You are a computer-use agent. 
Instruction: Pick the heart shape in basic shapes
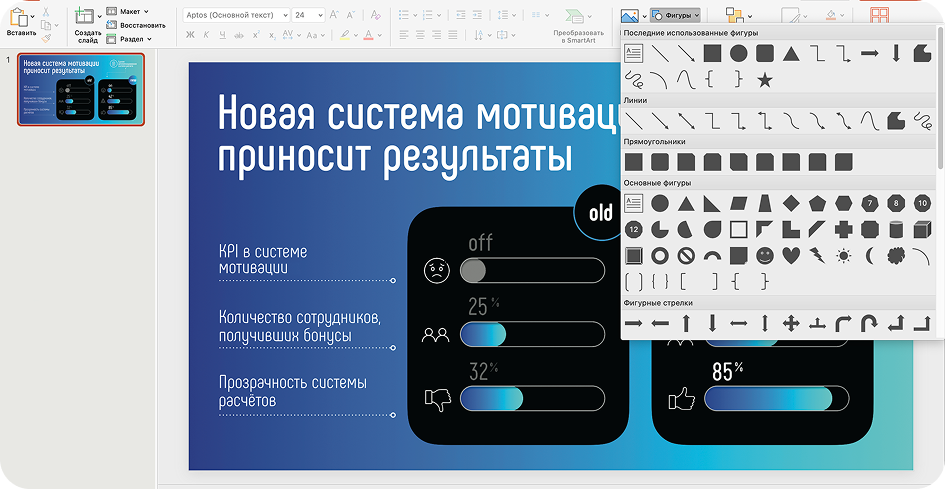point(791,255)
